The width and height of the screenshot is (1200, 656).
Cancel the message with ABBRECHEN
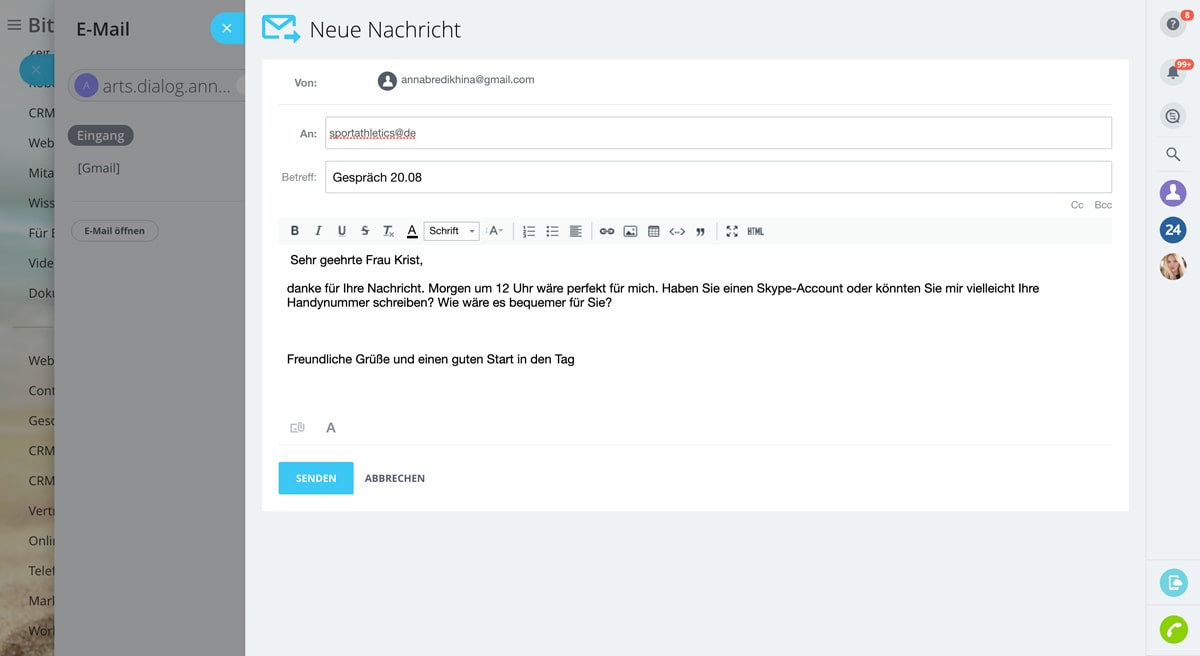pyautogui.click(x=395, y=478)
